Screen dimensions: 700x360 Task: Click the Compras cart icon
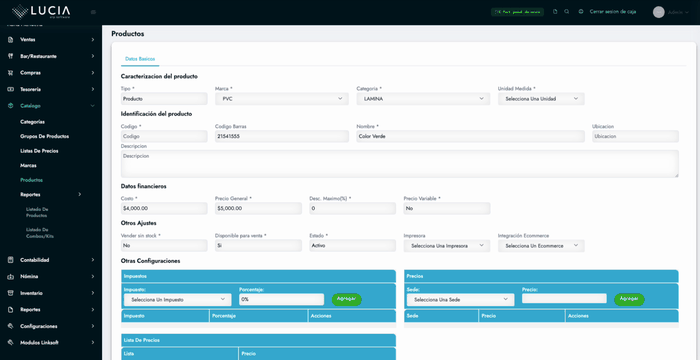click(x=11, y=73)
